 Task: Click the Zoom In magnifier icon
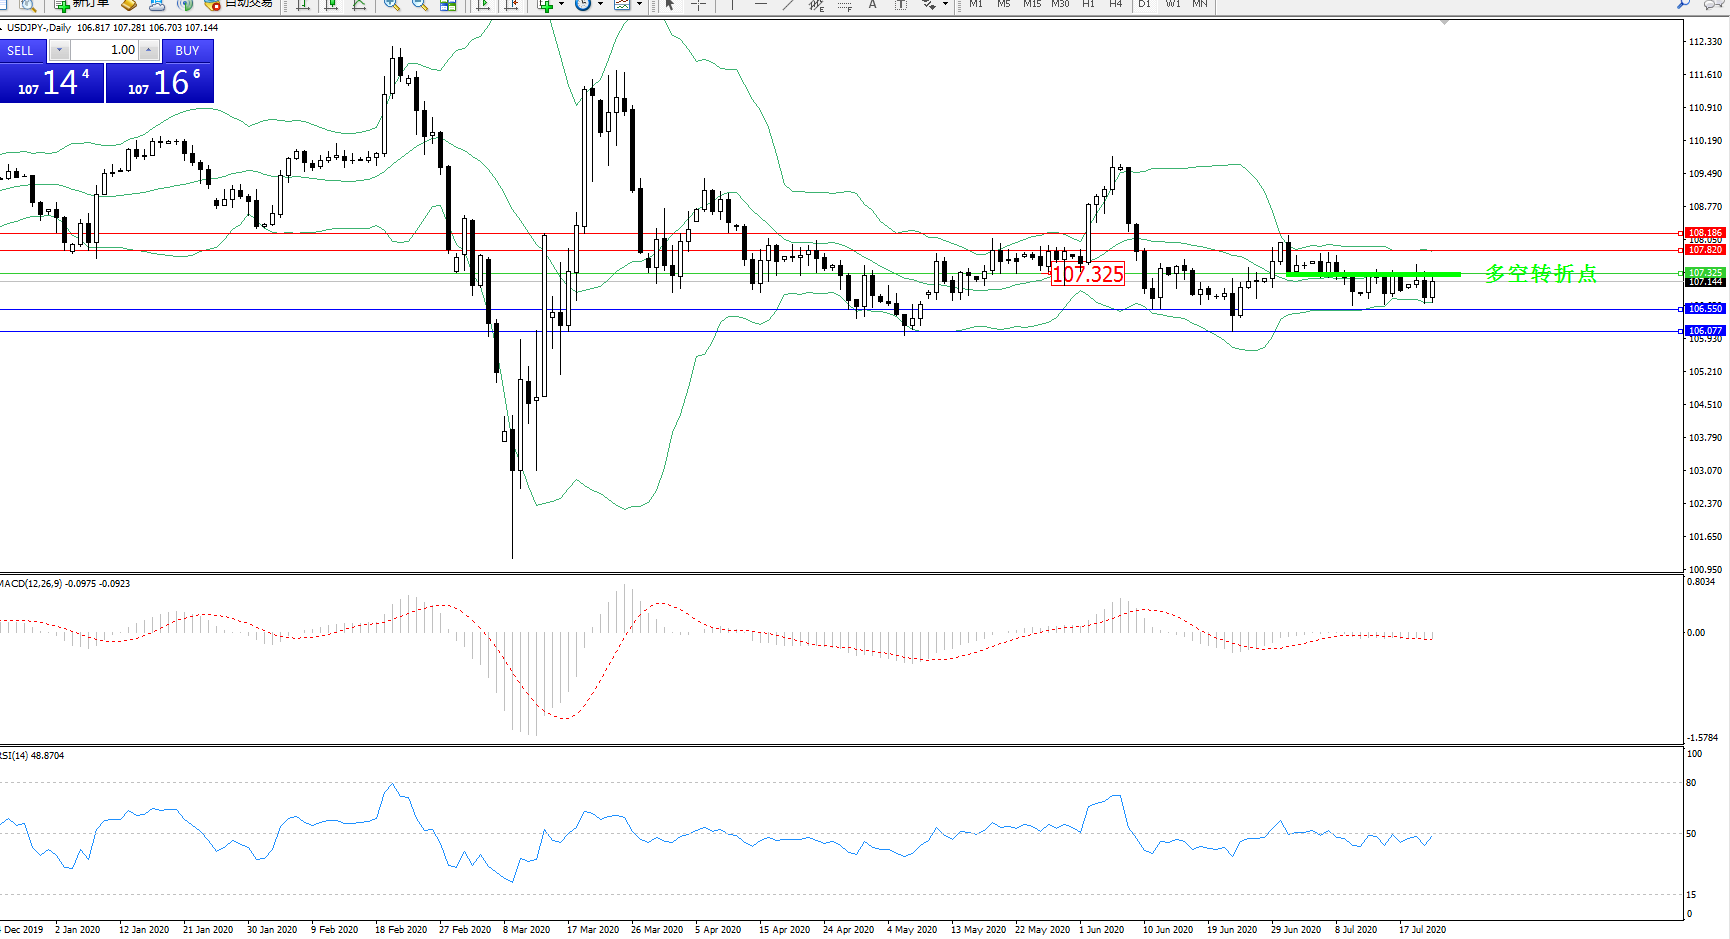click(391, 5)
